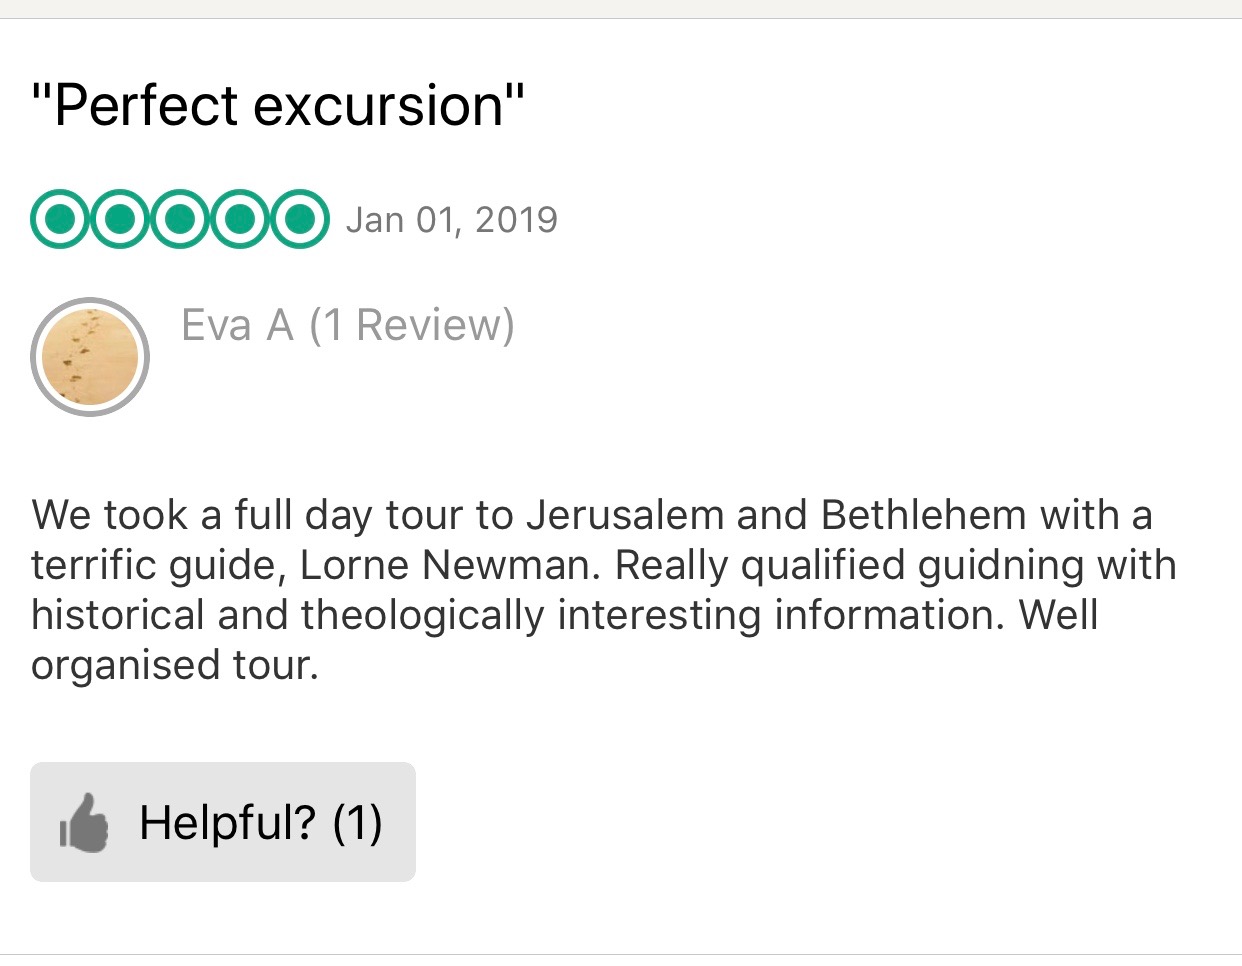Click the "Perfect excursion" review title

point(278,105)
